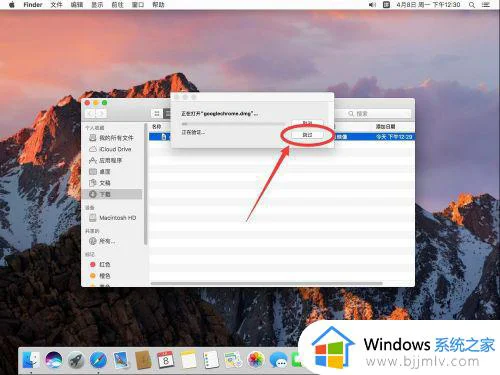
Task: Select 桌面 (Desktop) in sidebar
Action: click(112, 172)
